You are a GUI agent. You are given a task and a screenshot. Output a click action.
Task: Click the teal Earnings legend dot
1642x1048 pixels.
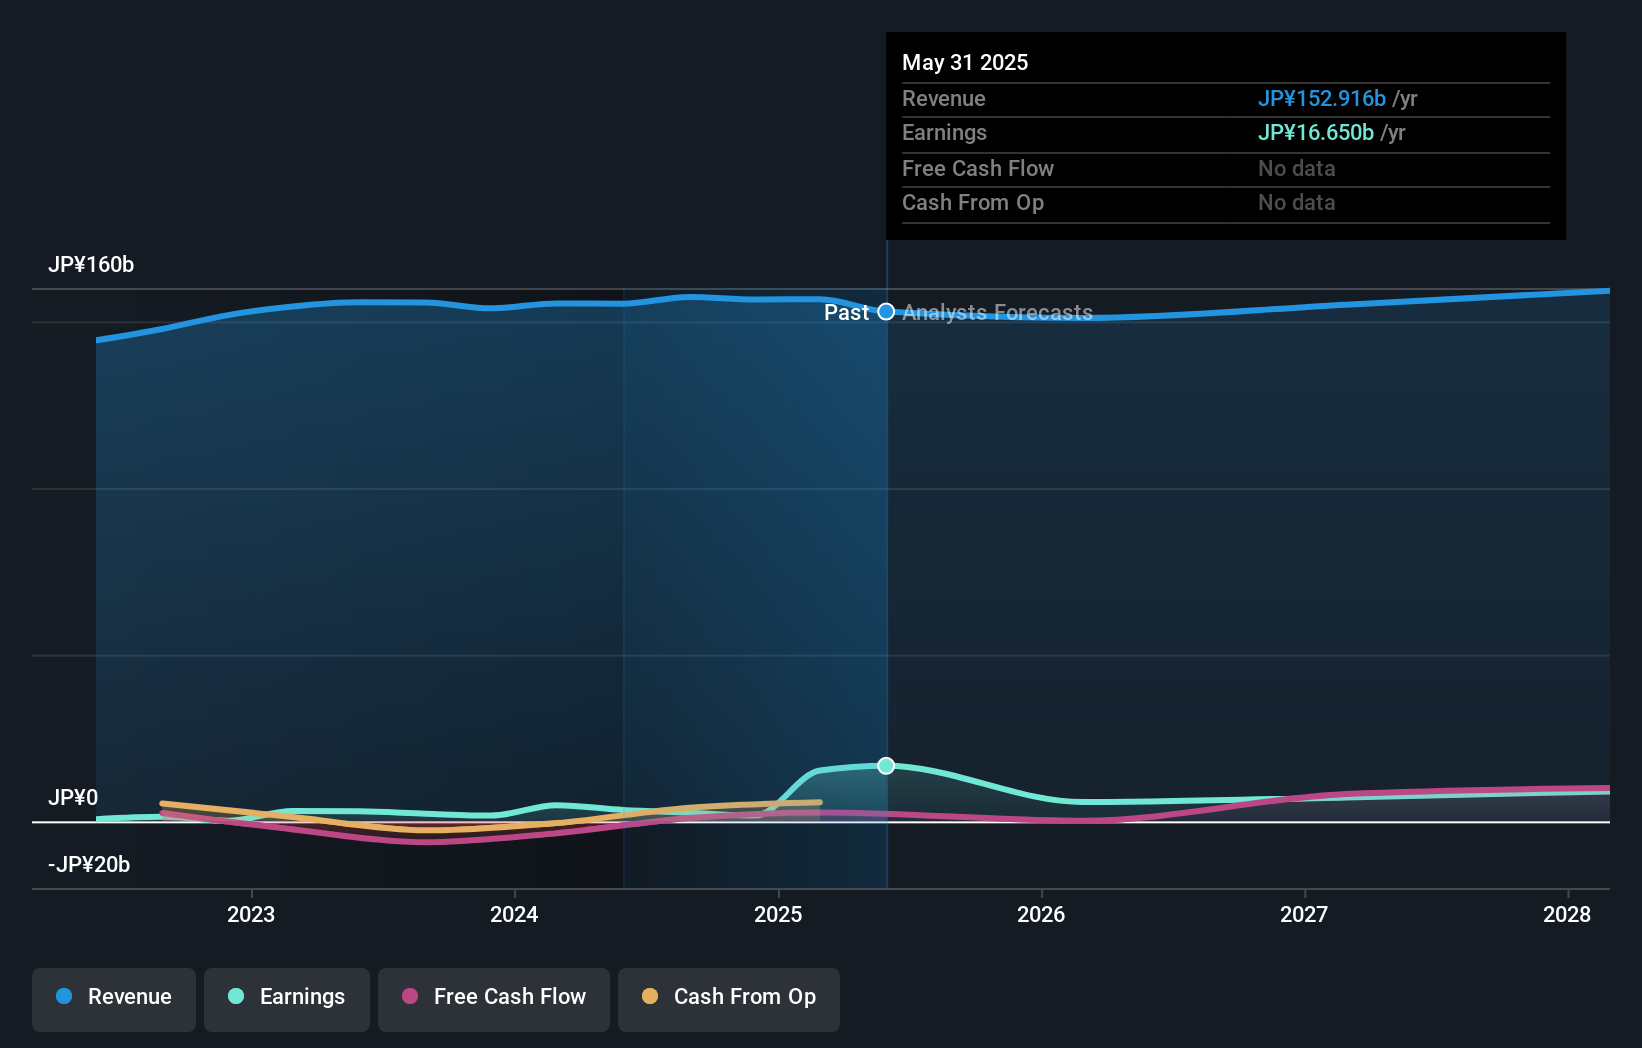point(236,996)
